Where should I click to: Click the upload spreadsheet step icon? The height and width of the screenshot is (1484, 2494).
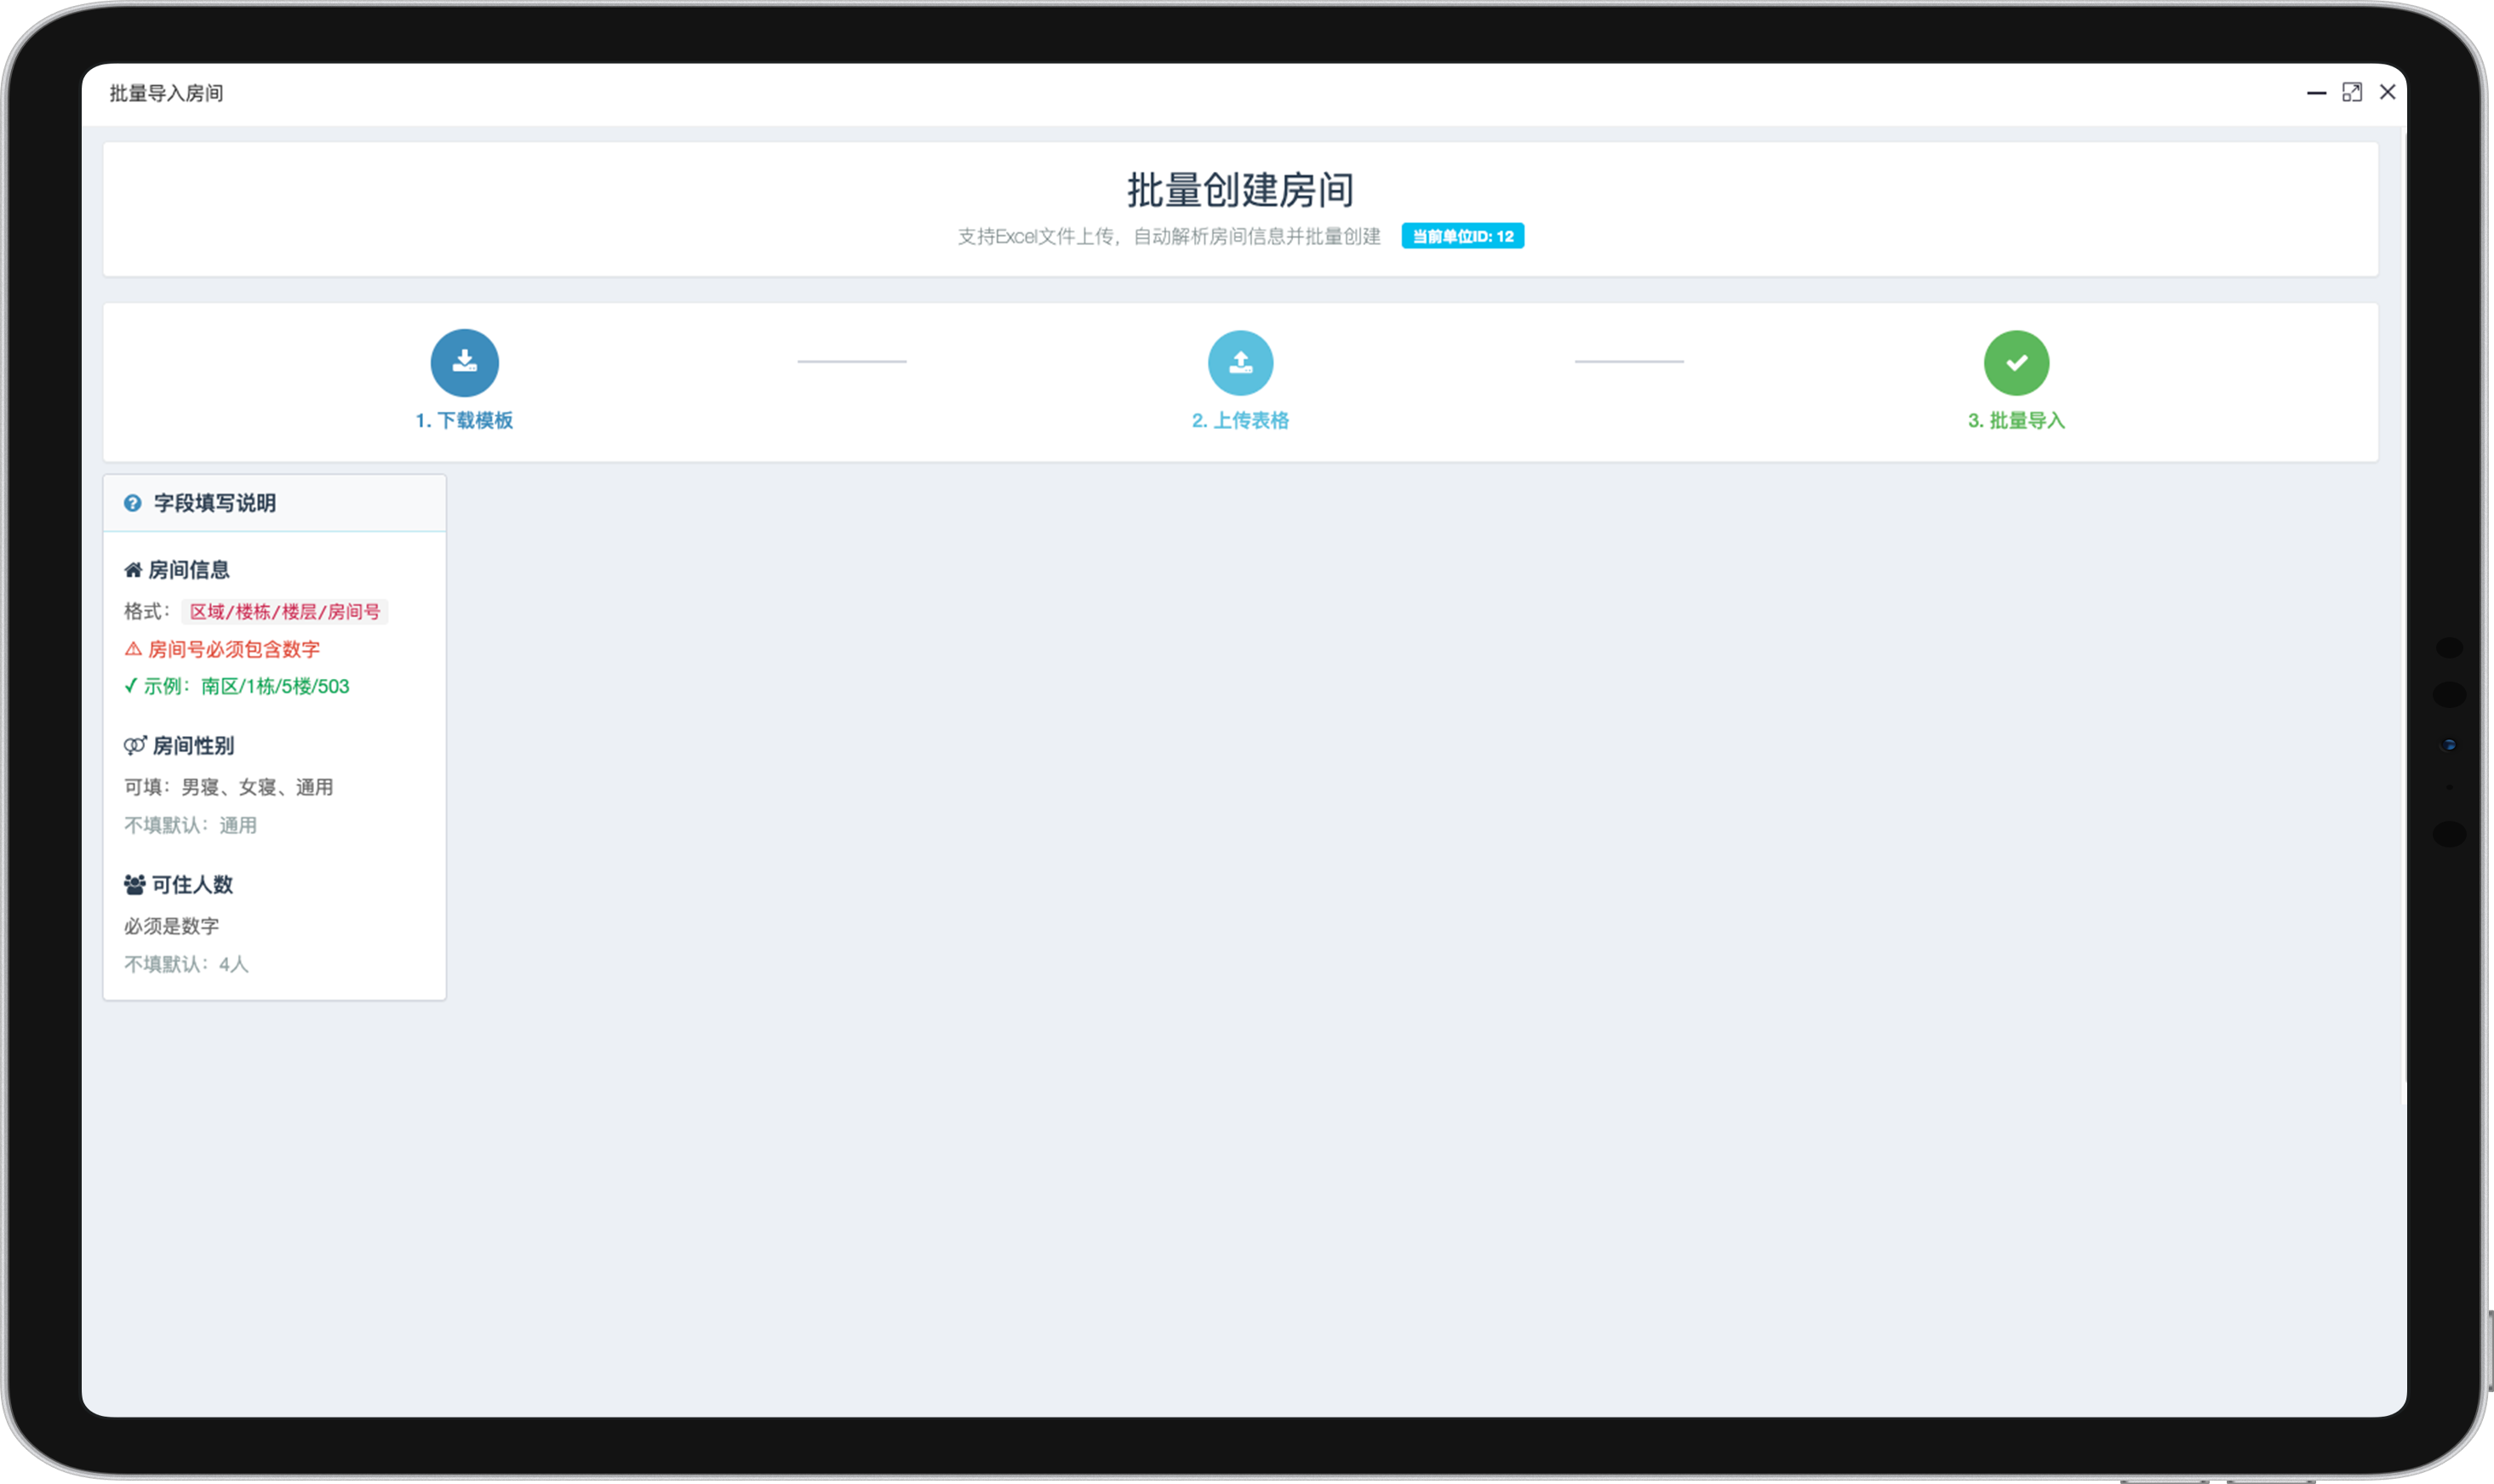tap(1240, 362)
